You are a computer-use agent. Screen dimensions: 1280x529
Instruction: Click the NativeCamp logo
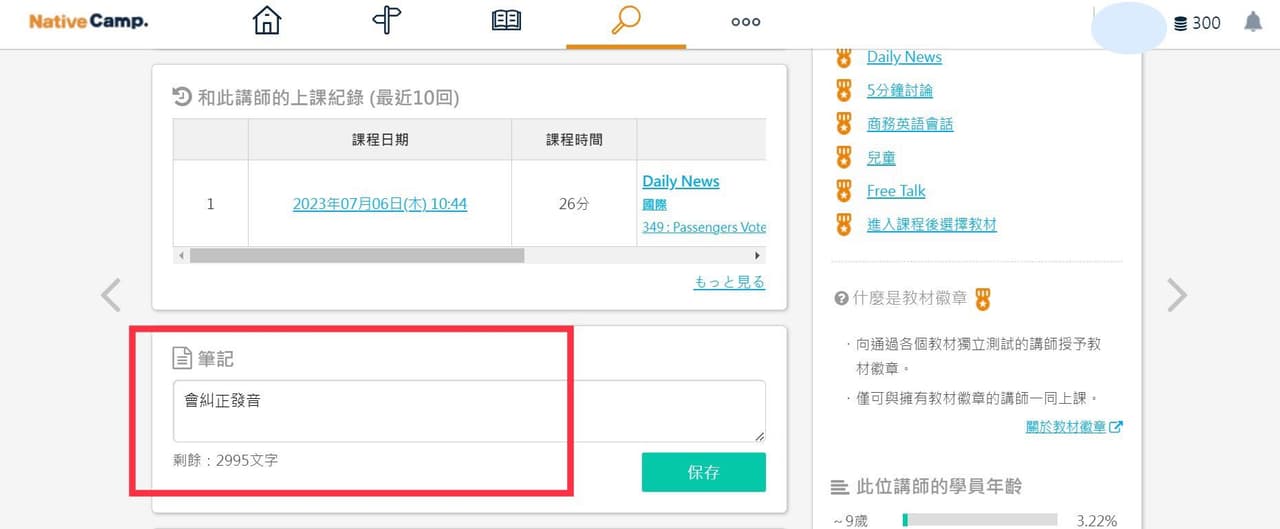coord(88,21)
